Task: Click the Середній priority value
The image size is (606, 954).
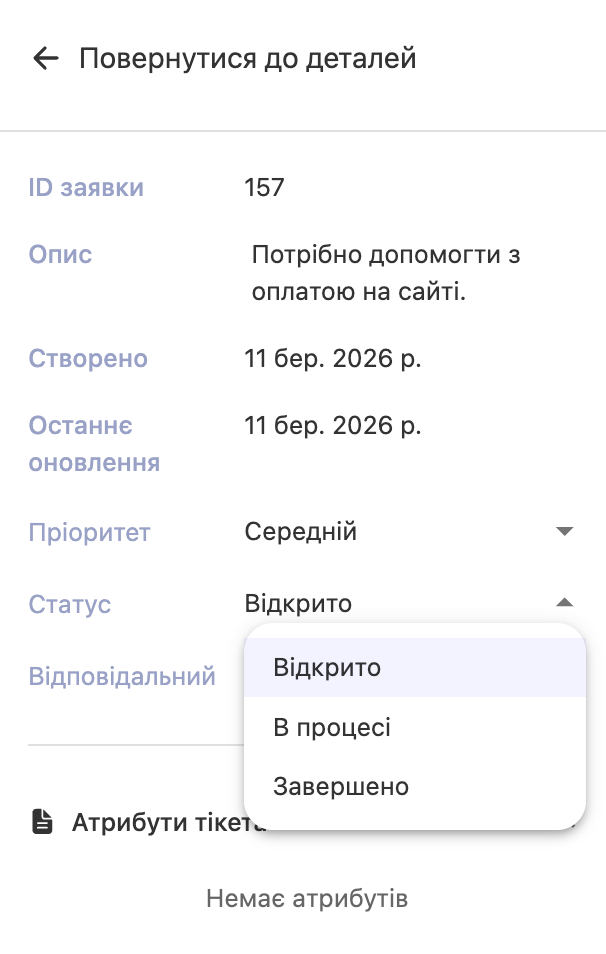Action: coord(300,531)
